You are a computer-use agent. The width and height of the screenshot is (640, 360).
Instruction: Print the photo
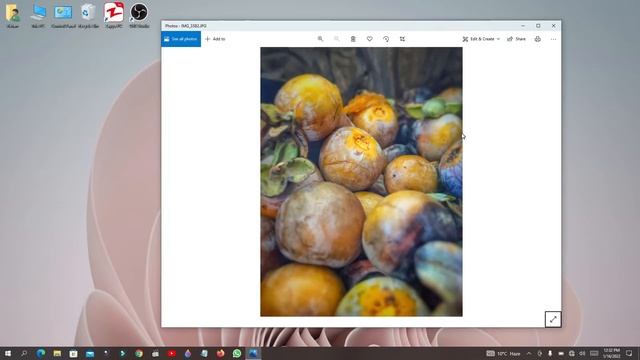538,39
